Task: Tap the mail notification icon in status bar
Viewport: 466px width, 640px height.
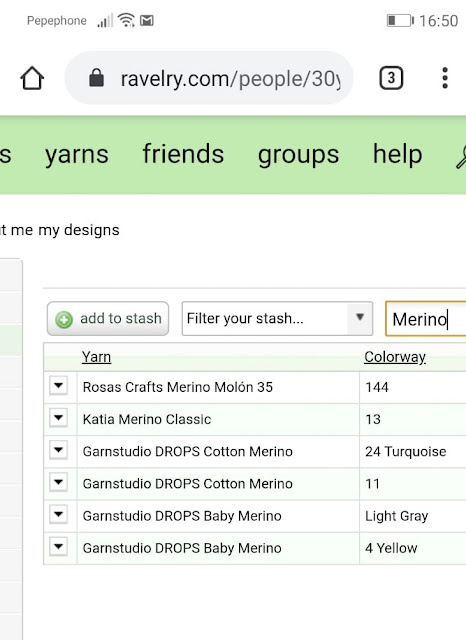Action: coord(146,20)
